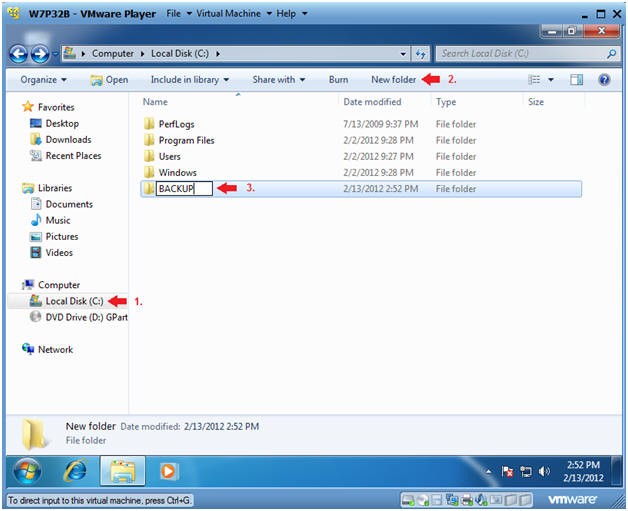Sort by the Type column header
This screenshot has width=628, height=511.
(446, 102)
